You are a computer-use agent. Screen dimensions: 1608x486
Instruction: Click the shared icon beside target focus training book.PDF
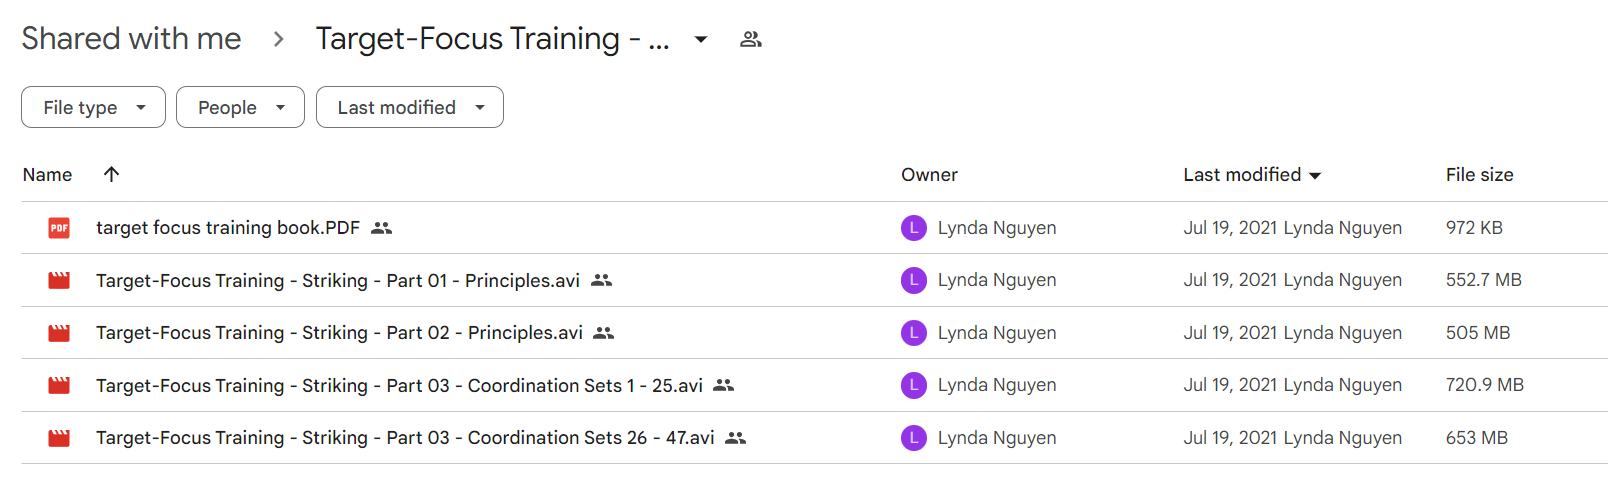381,228
